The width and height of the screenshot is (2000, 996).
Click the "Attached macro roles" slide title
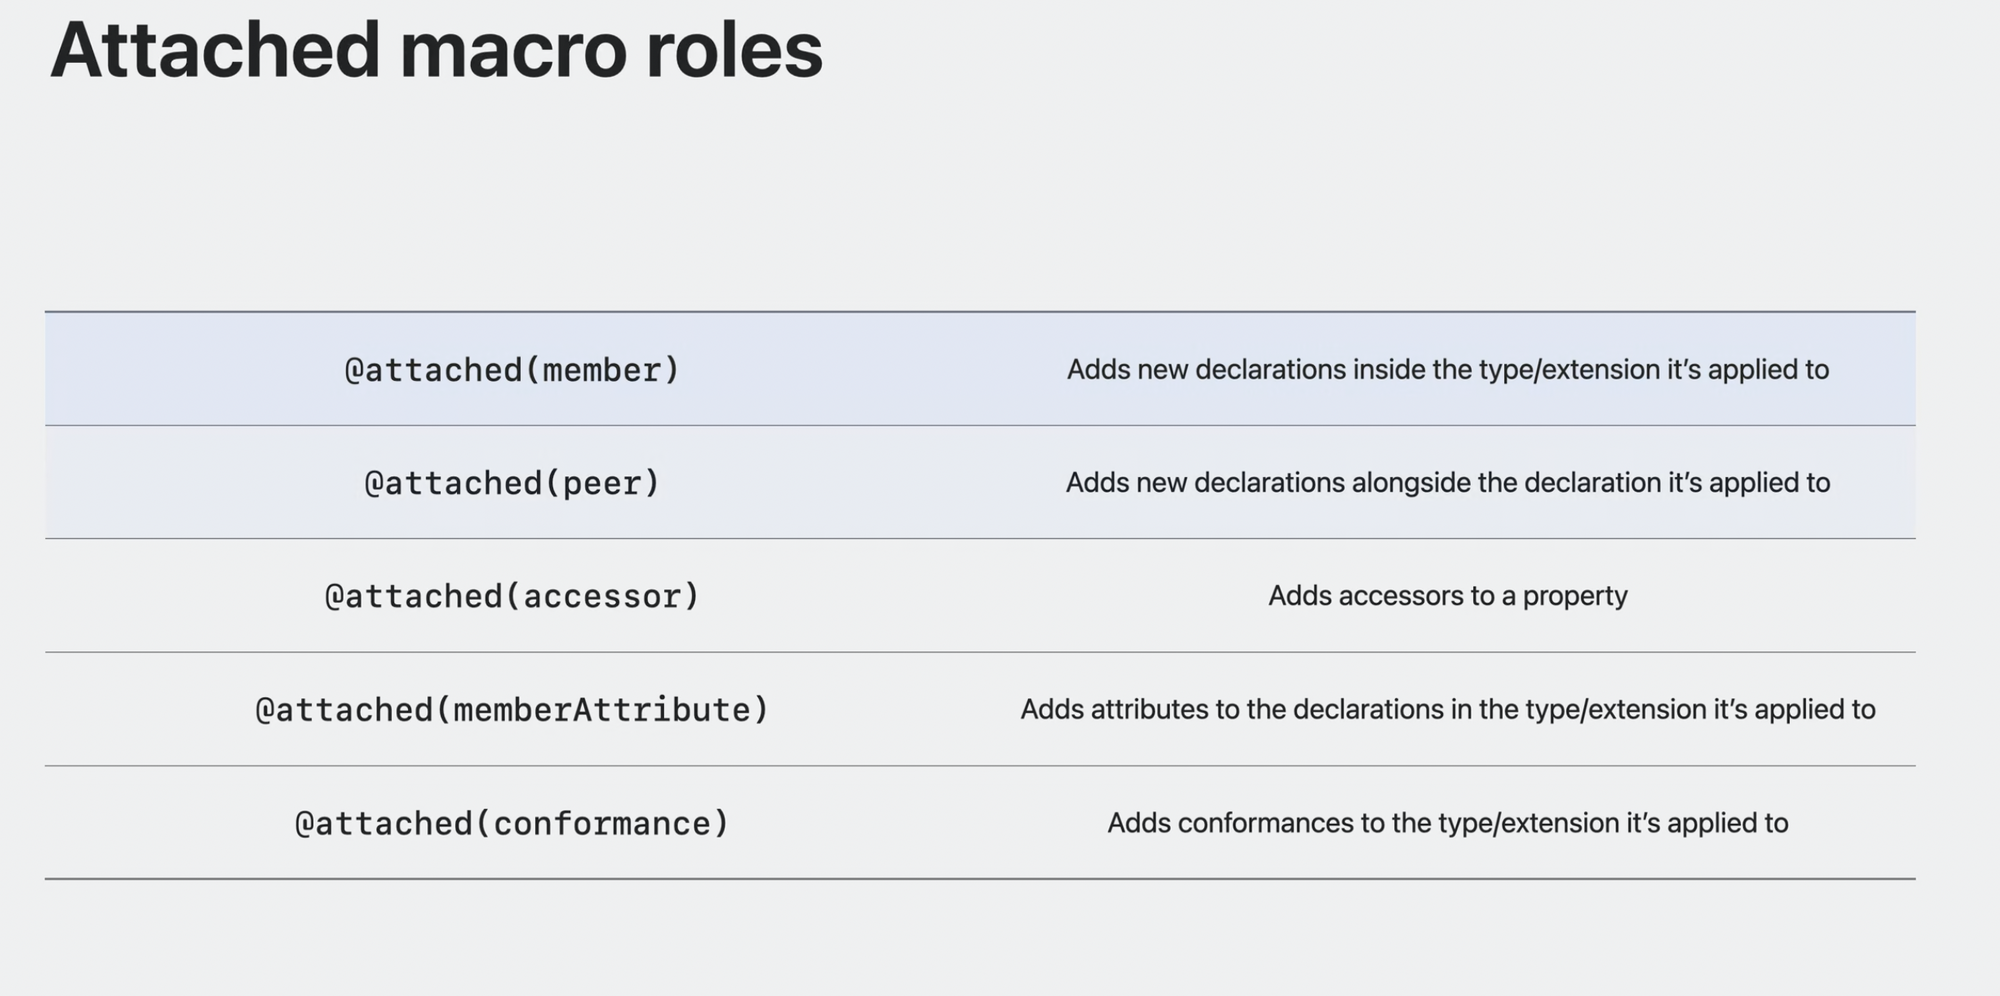436,50
